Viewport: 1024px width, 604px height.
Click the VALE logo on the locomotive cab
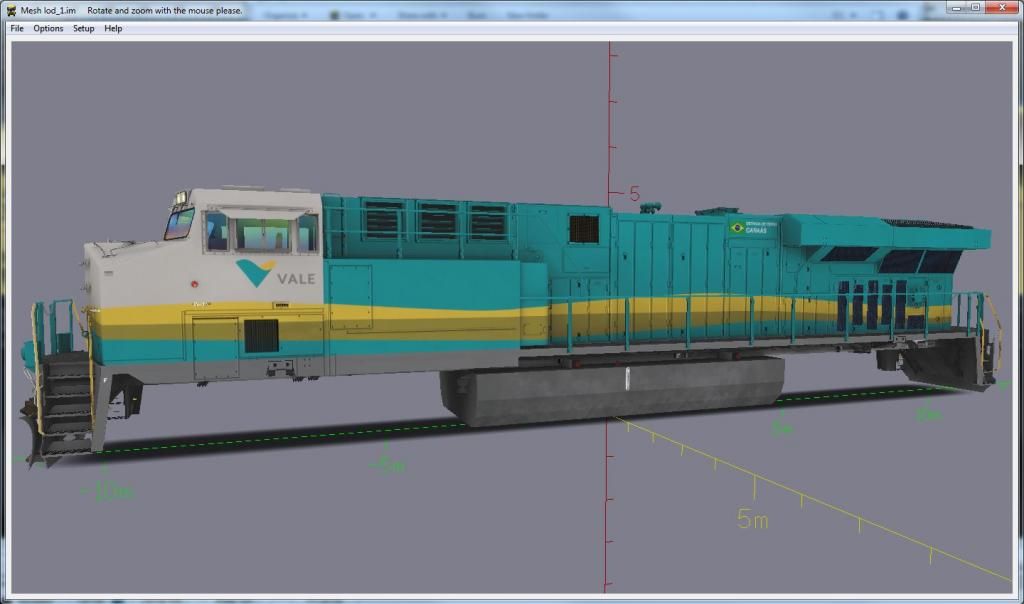click(275, 274)
